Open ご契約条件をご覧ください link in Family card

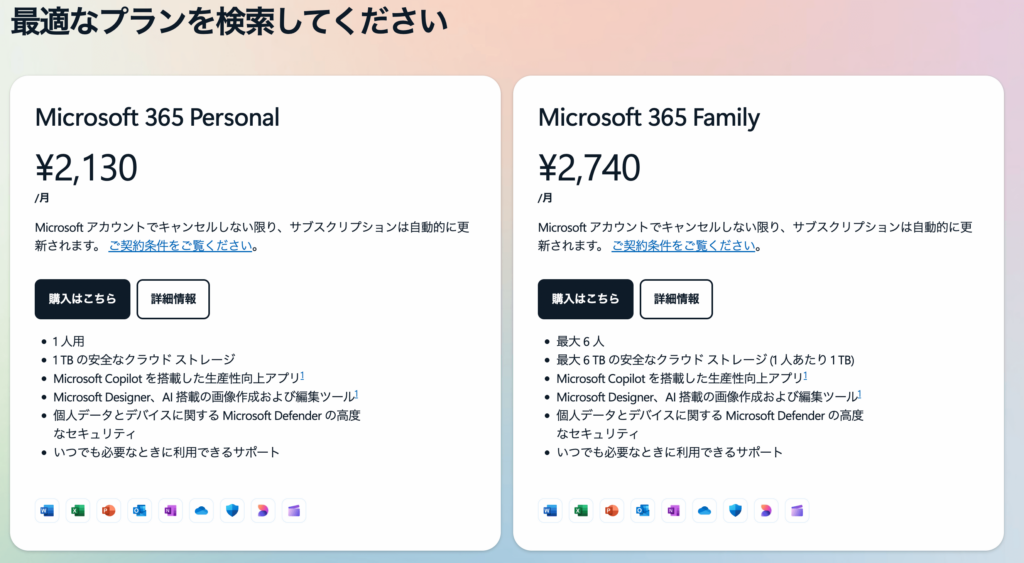point(684,246)
